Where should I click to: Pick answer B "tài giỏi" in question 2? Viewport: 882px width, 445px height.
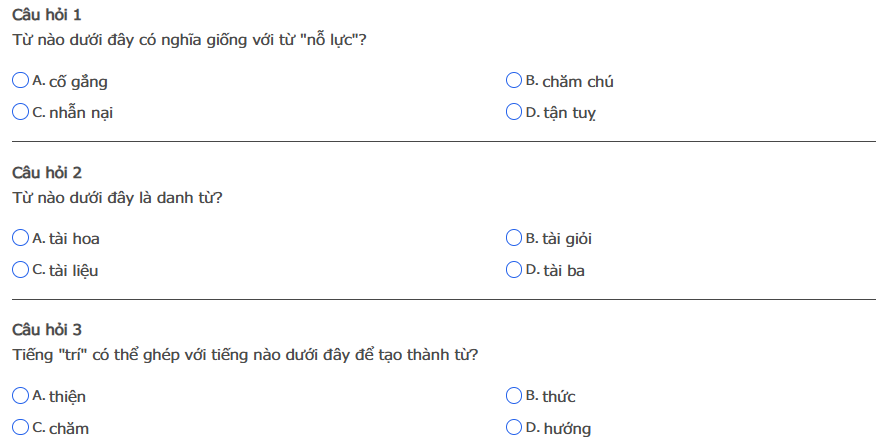tap(515, 238)
